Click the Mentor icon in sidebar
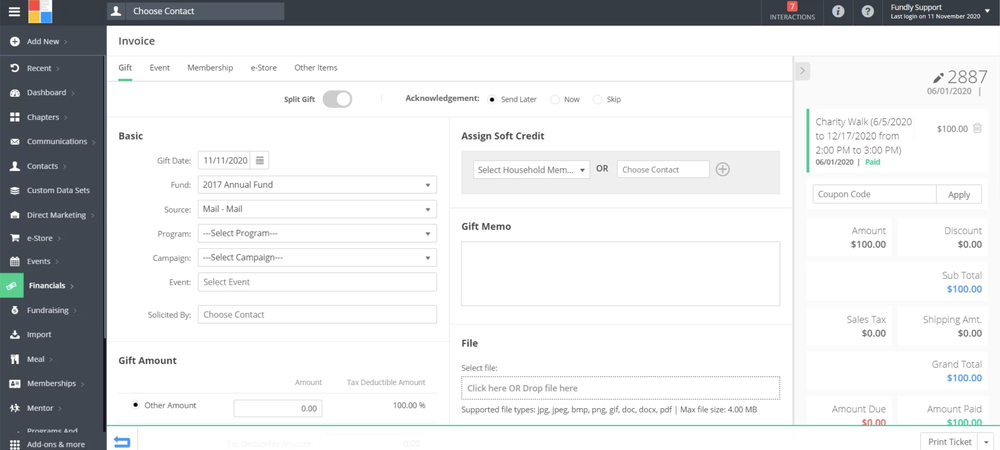This screenshot has height=450, width=1000. [15, 408]
